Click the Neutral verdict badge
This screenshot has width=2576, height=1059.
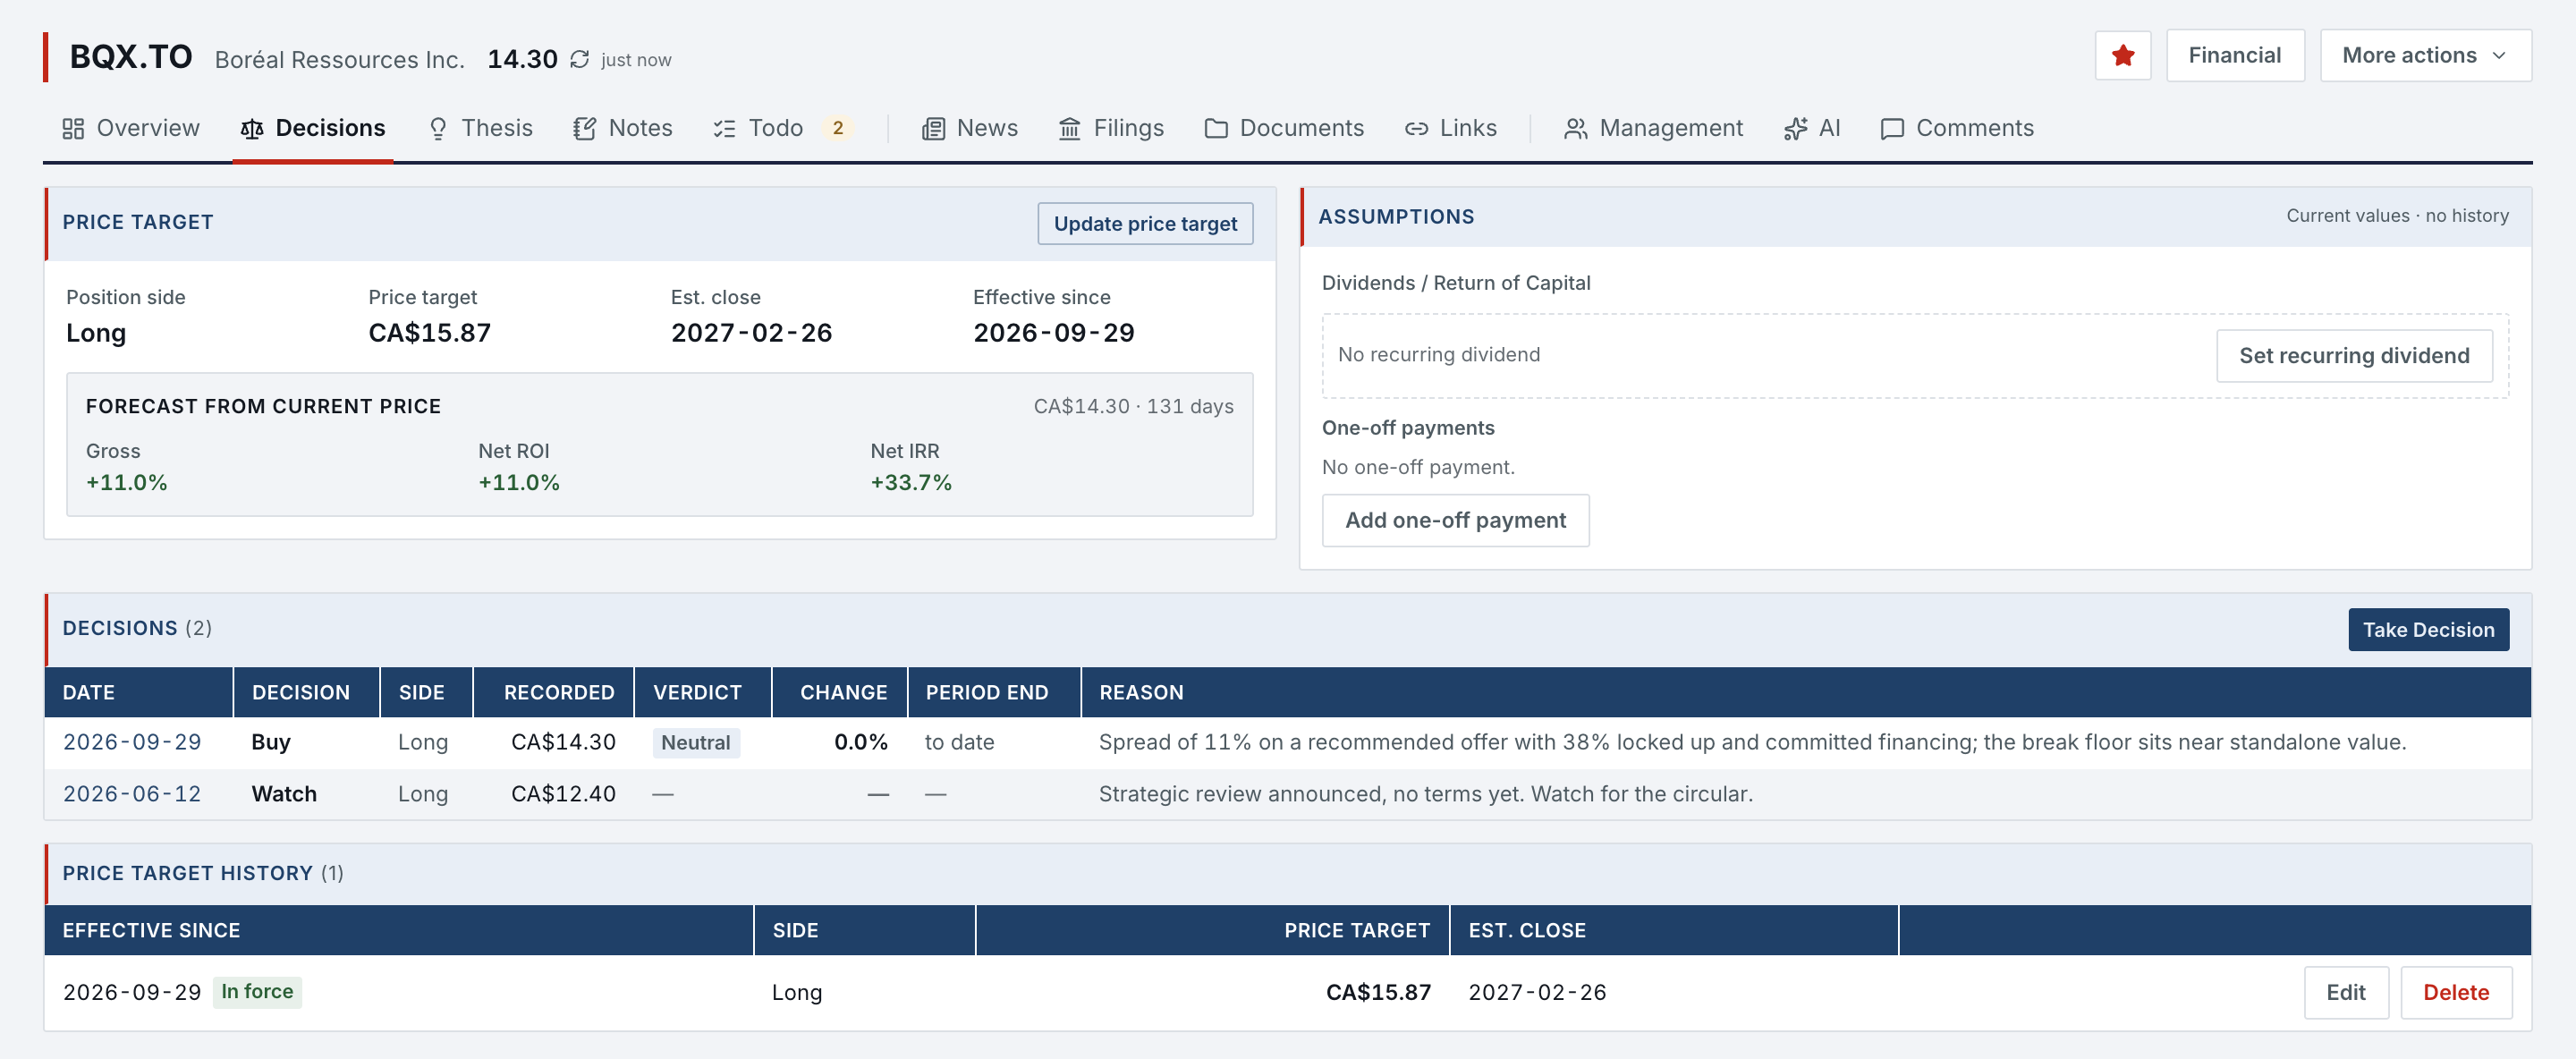[696, 743]
